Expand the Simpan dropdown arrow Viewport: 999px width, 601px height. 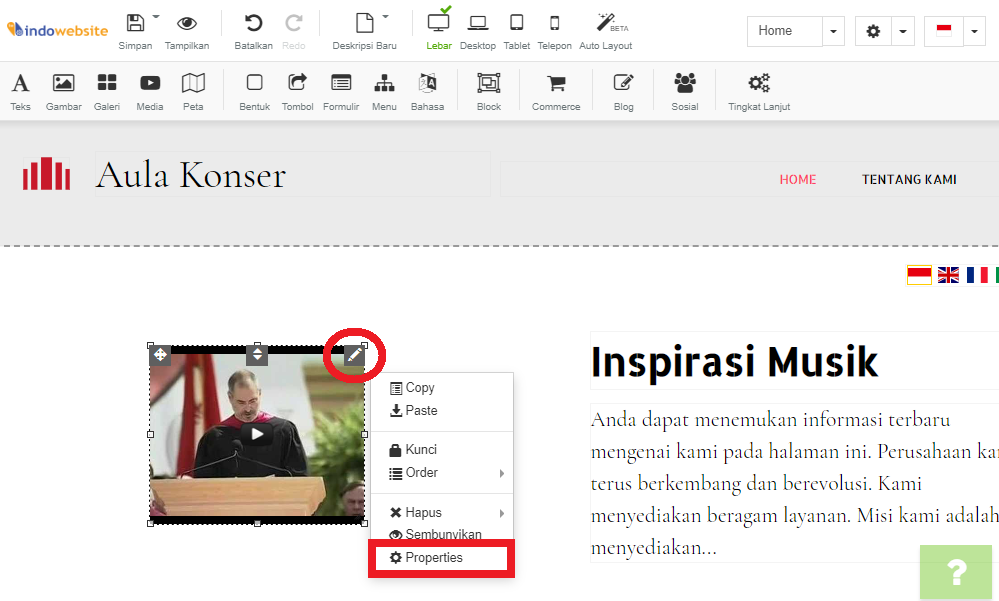coord(156,17)
